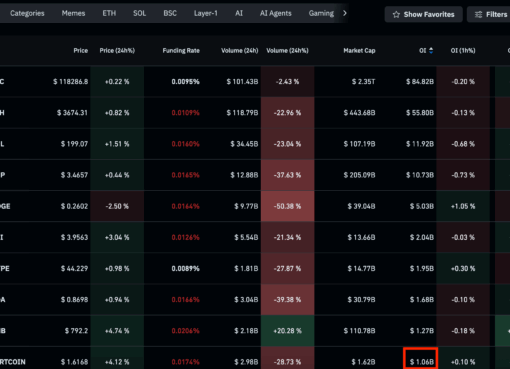Viewport: 510px width, 369px height.
Task: Click the $ 792.2 price cell
Action: coord(76,331)
